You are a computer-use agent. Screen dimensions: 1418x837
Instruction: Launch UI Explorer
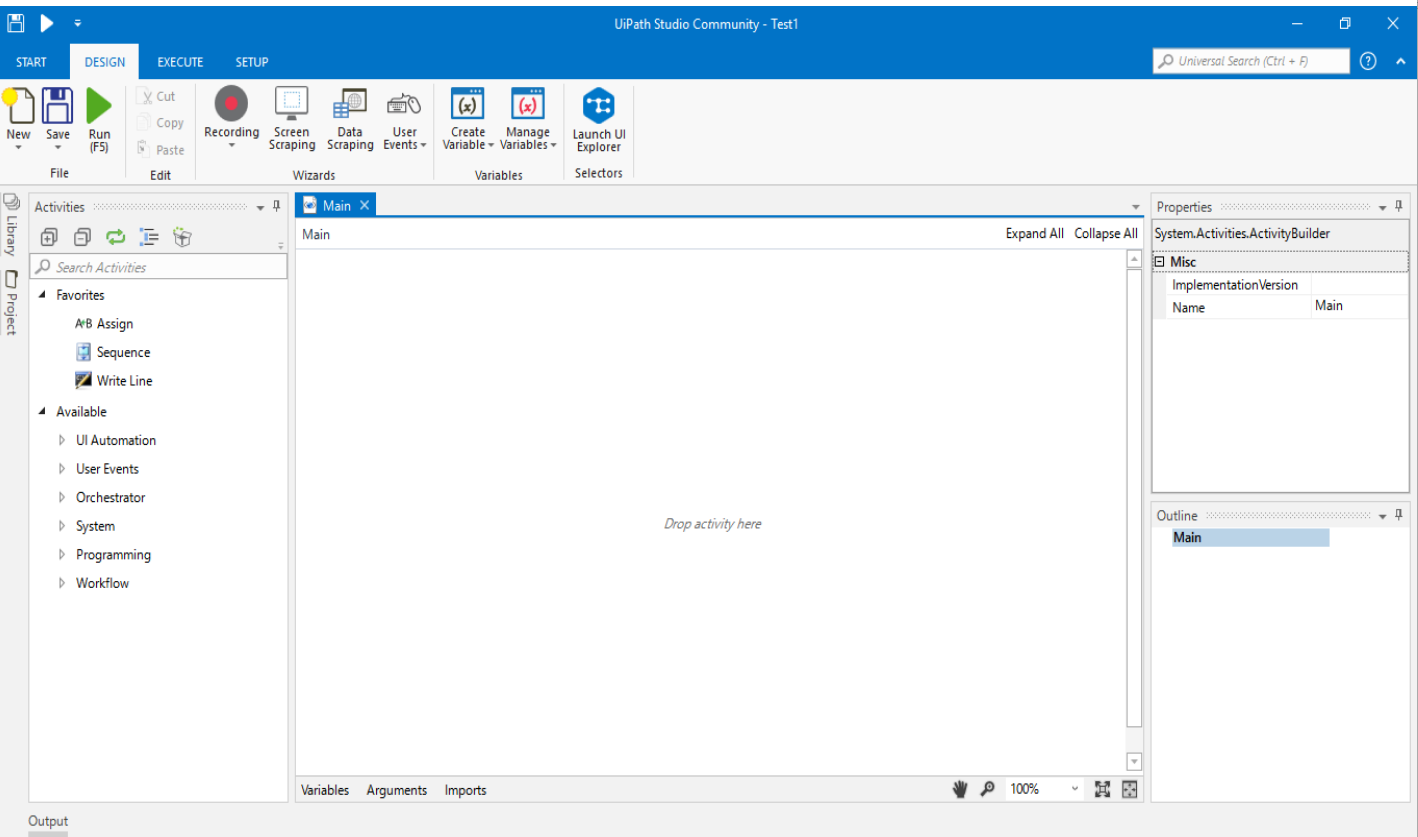(599, 120)
